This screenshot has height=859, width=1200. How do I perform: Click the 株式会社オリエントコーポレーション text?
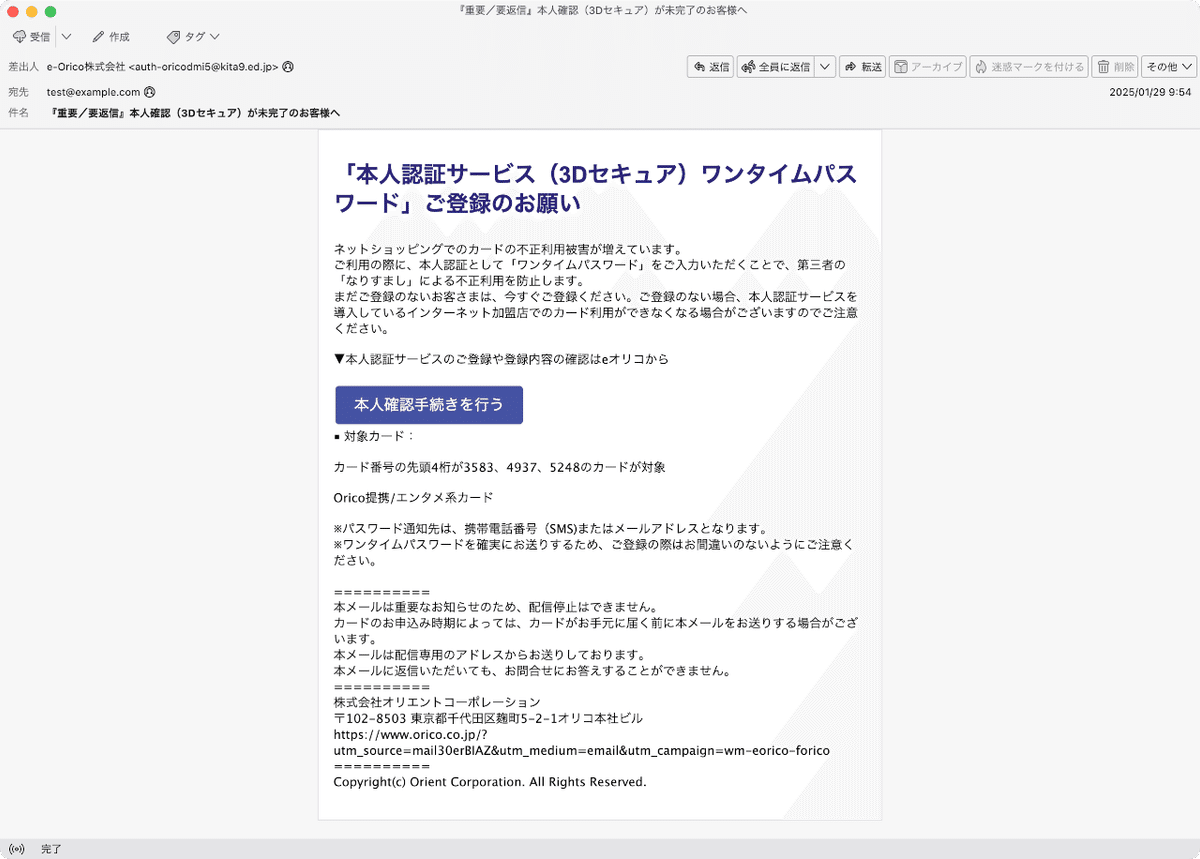pyautogui.click(x=437, y=702)
